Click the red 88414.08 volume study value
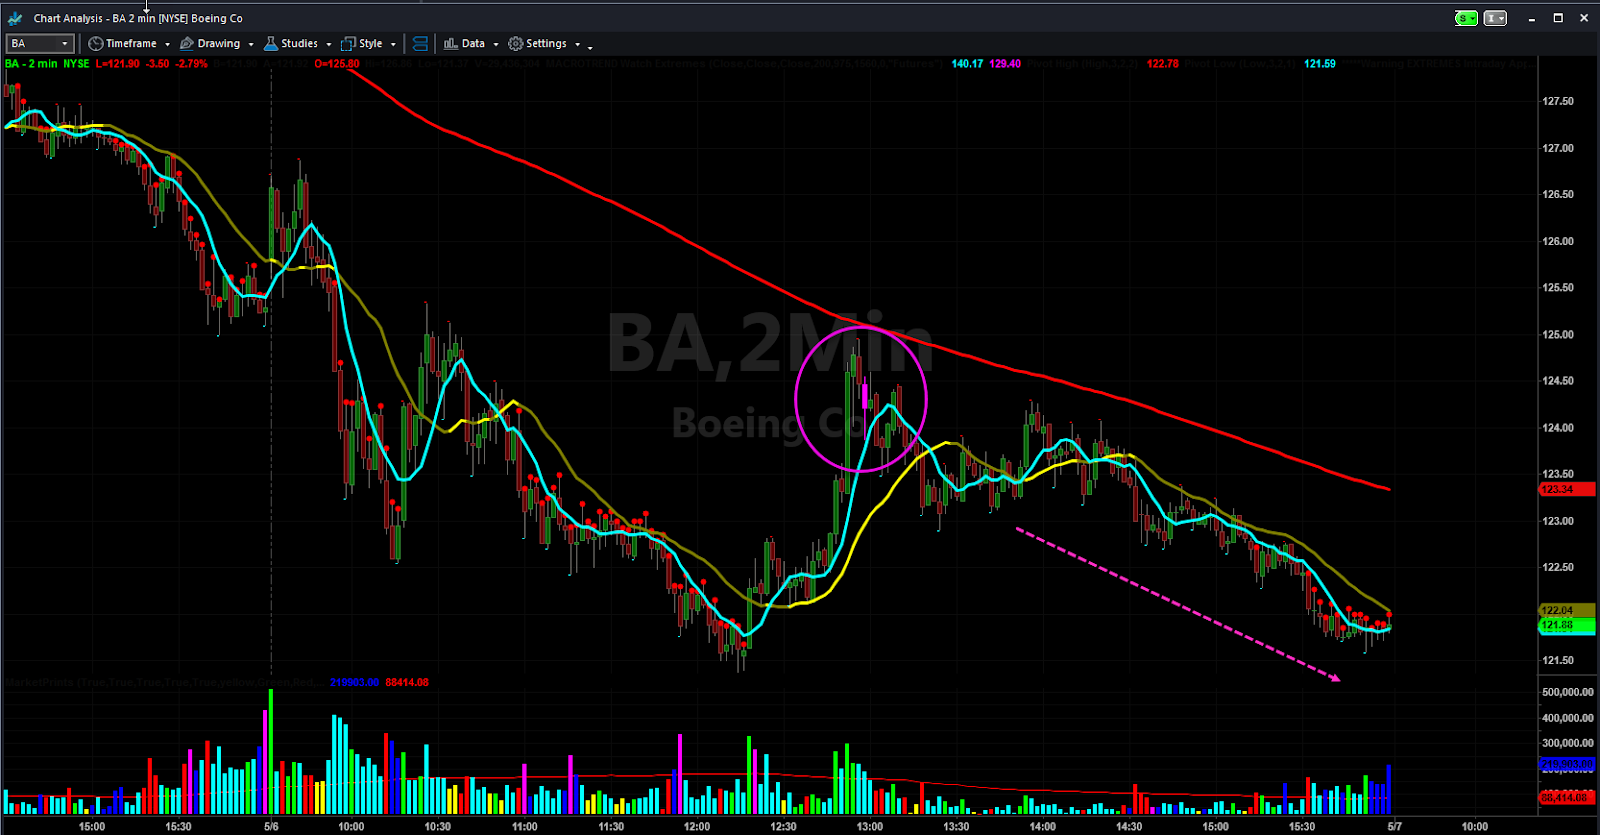1600x835 pixels. pos(407,682)
